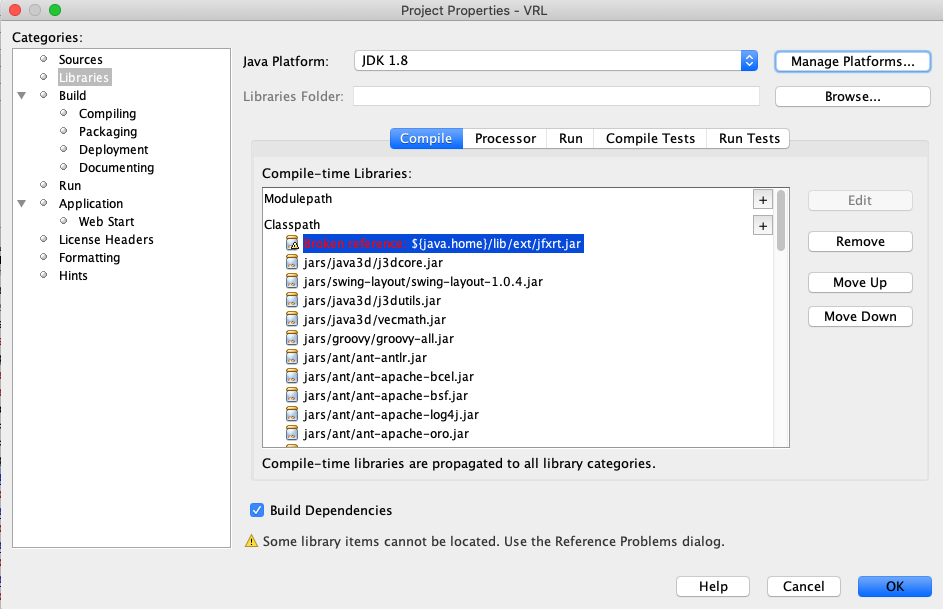
Task: Select the jars/java3d/j3dcore.jar entry
Action: pyautogui.click(x=373, y=263)
